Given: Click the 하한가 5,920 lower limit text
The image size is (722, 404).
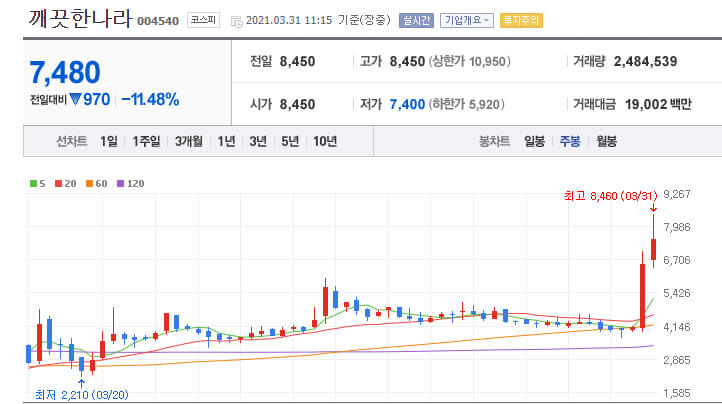Looking at the screenshot, I should tap(467, 104).
